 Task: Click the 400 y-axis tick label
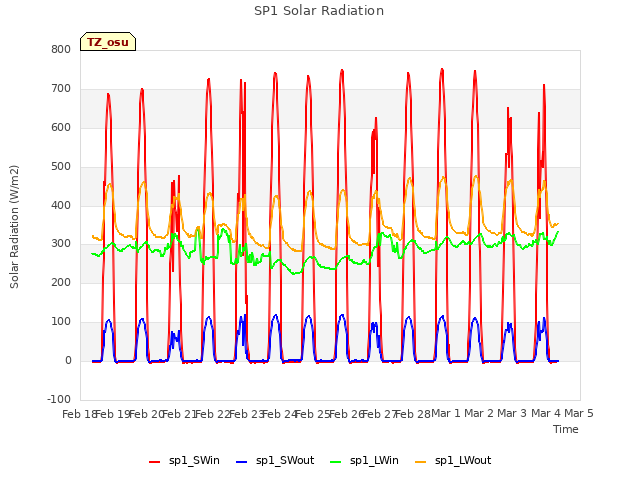pos(61,205)
